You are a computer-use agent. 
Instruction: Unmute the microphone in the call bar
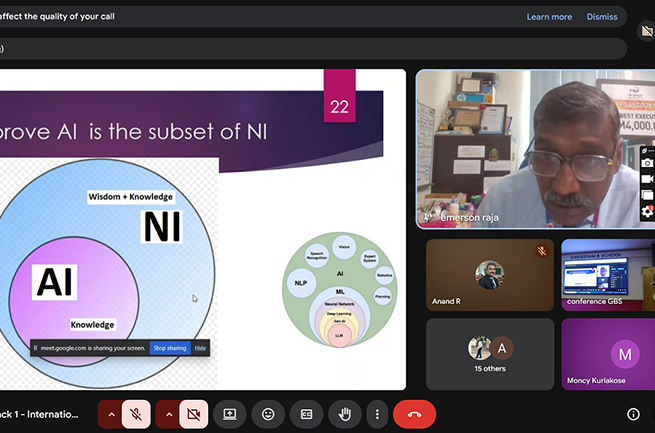point(137,414)
